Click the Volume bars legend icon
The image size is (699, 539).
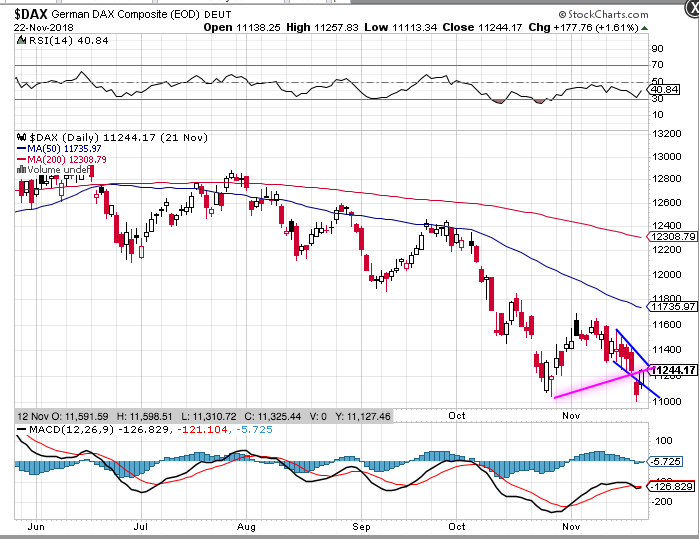[x=20, y=169]
